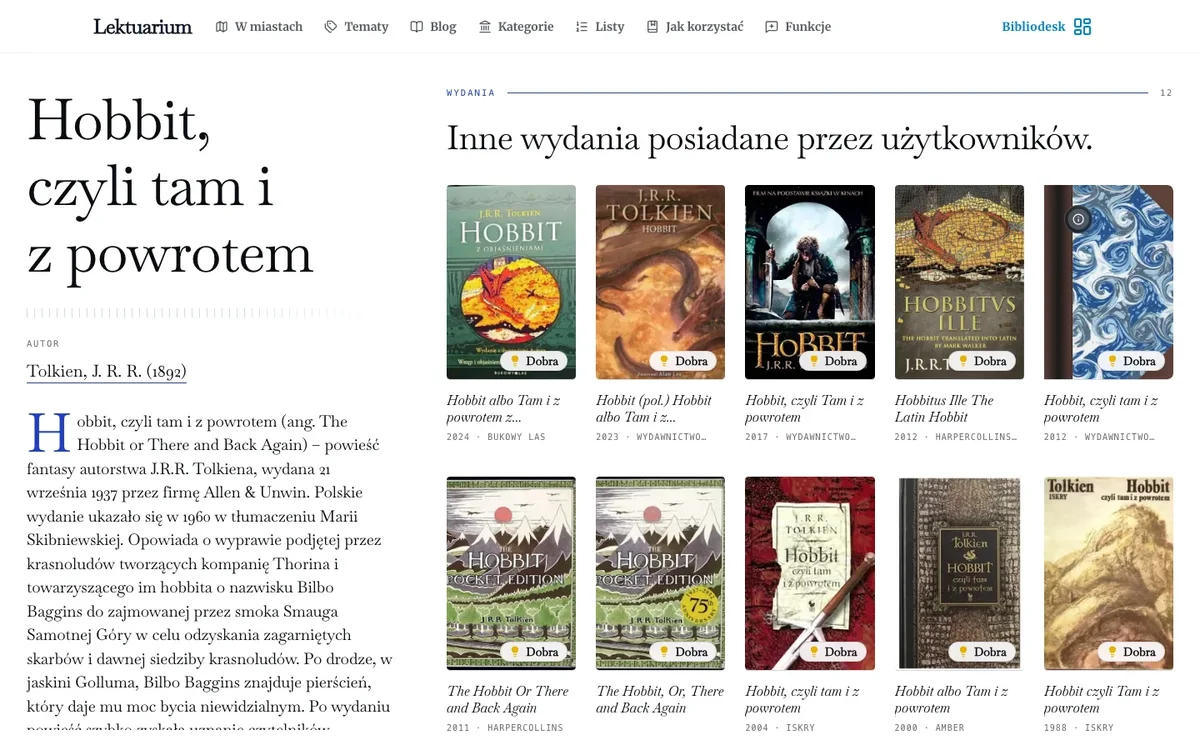Click Dobra badge on 1988 Iskry cover
Screen dimensions: 1200x750
[x=1131, y=652]
